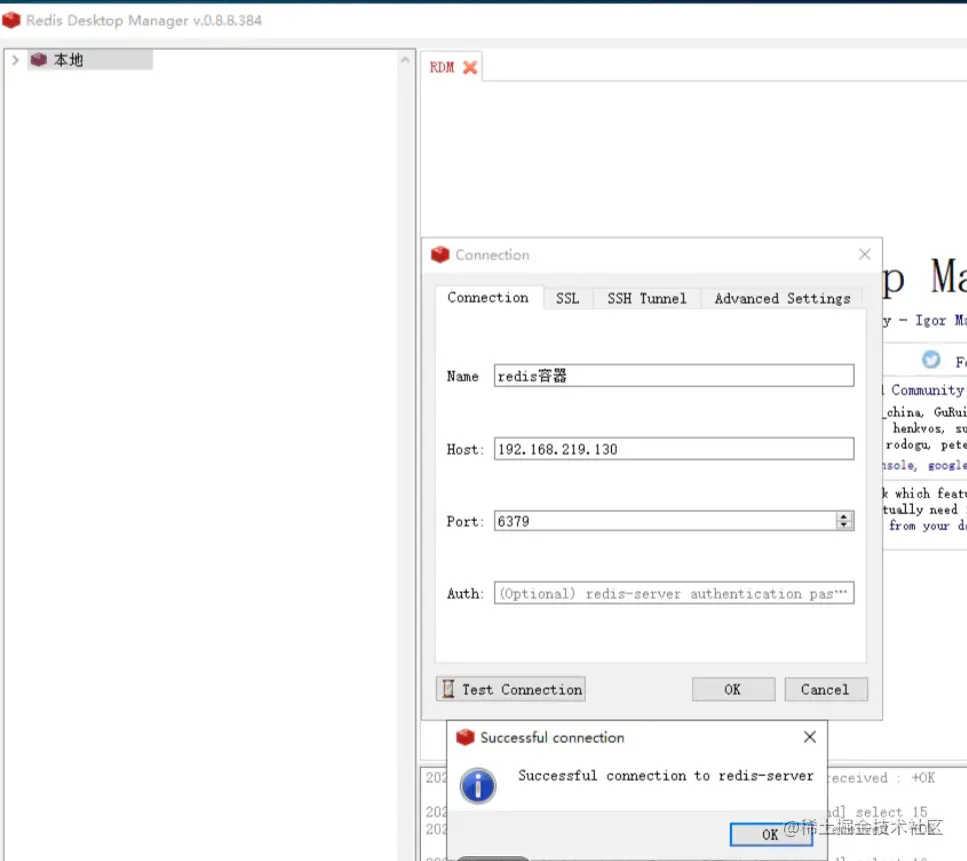
Task: Close the Successful connection popup
Action: click(810, 737)
